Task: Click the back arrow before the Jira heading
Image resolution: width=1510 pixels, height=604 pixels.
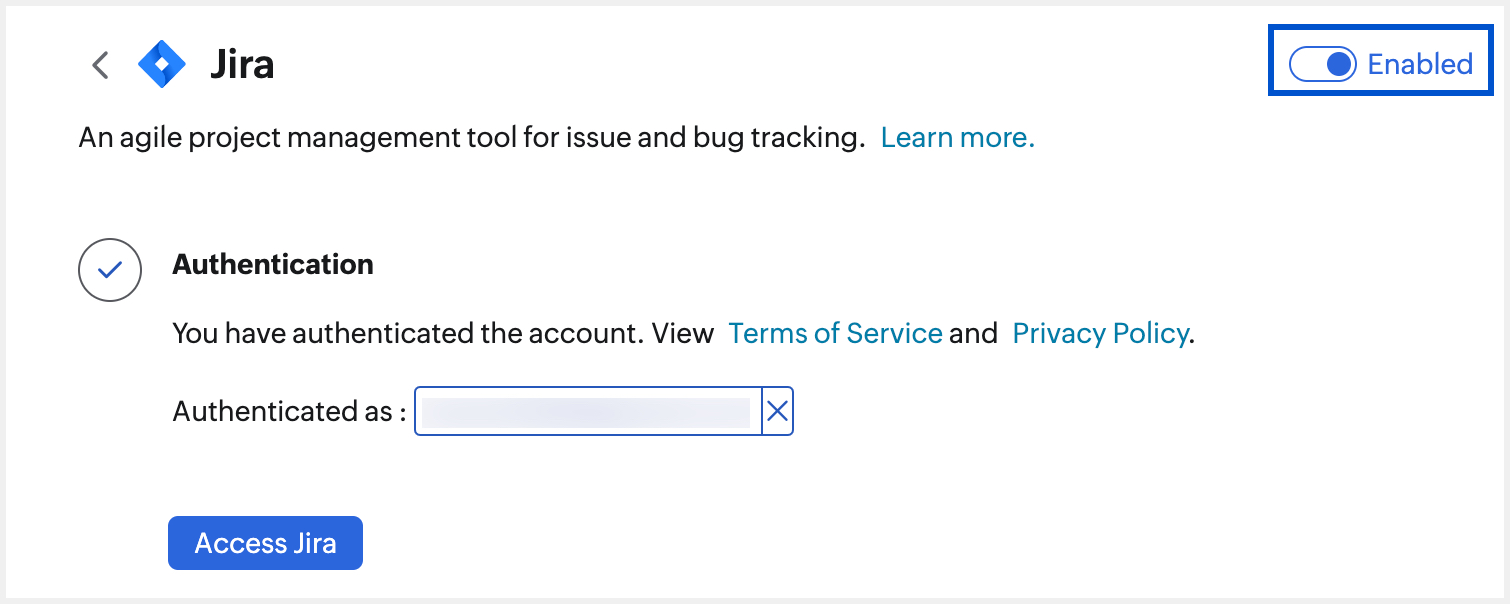Action: pyautogui.click(x=99, y=64)
